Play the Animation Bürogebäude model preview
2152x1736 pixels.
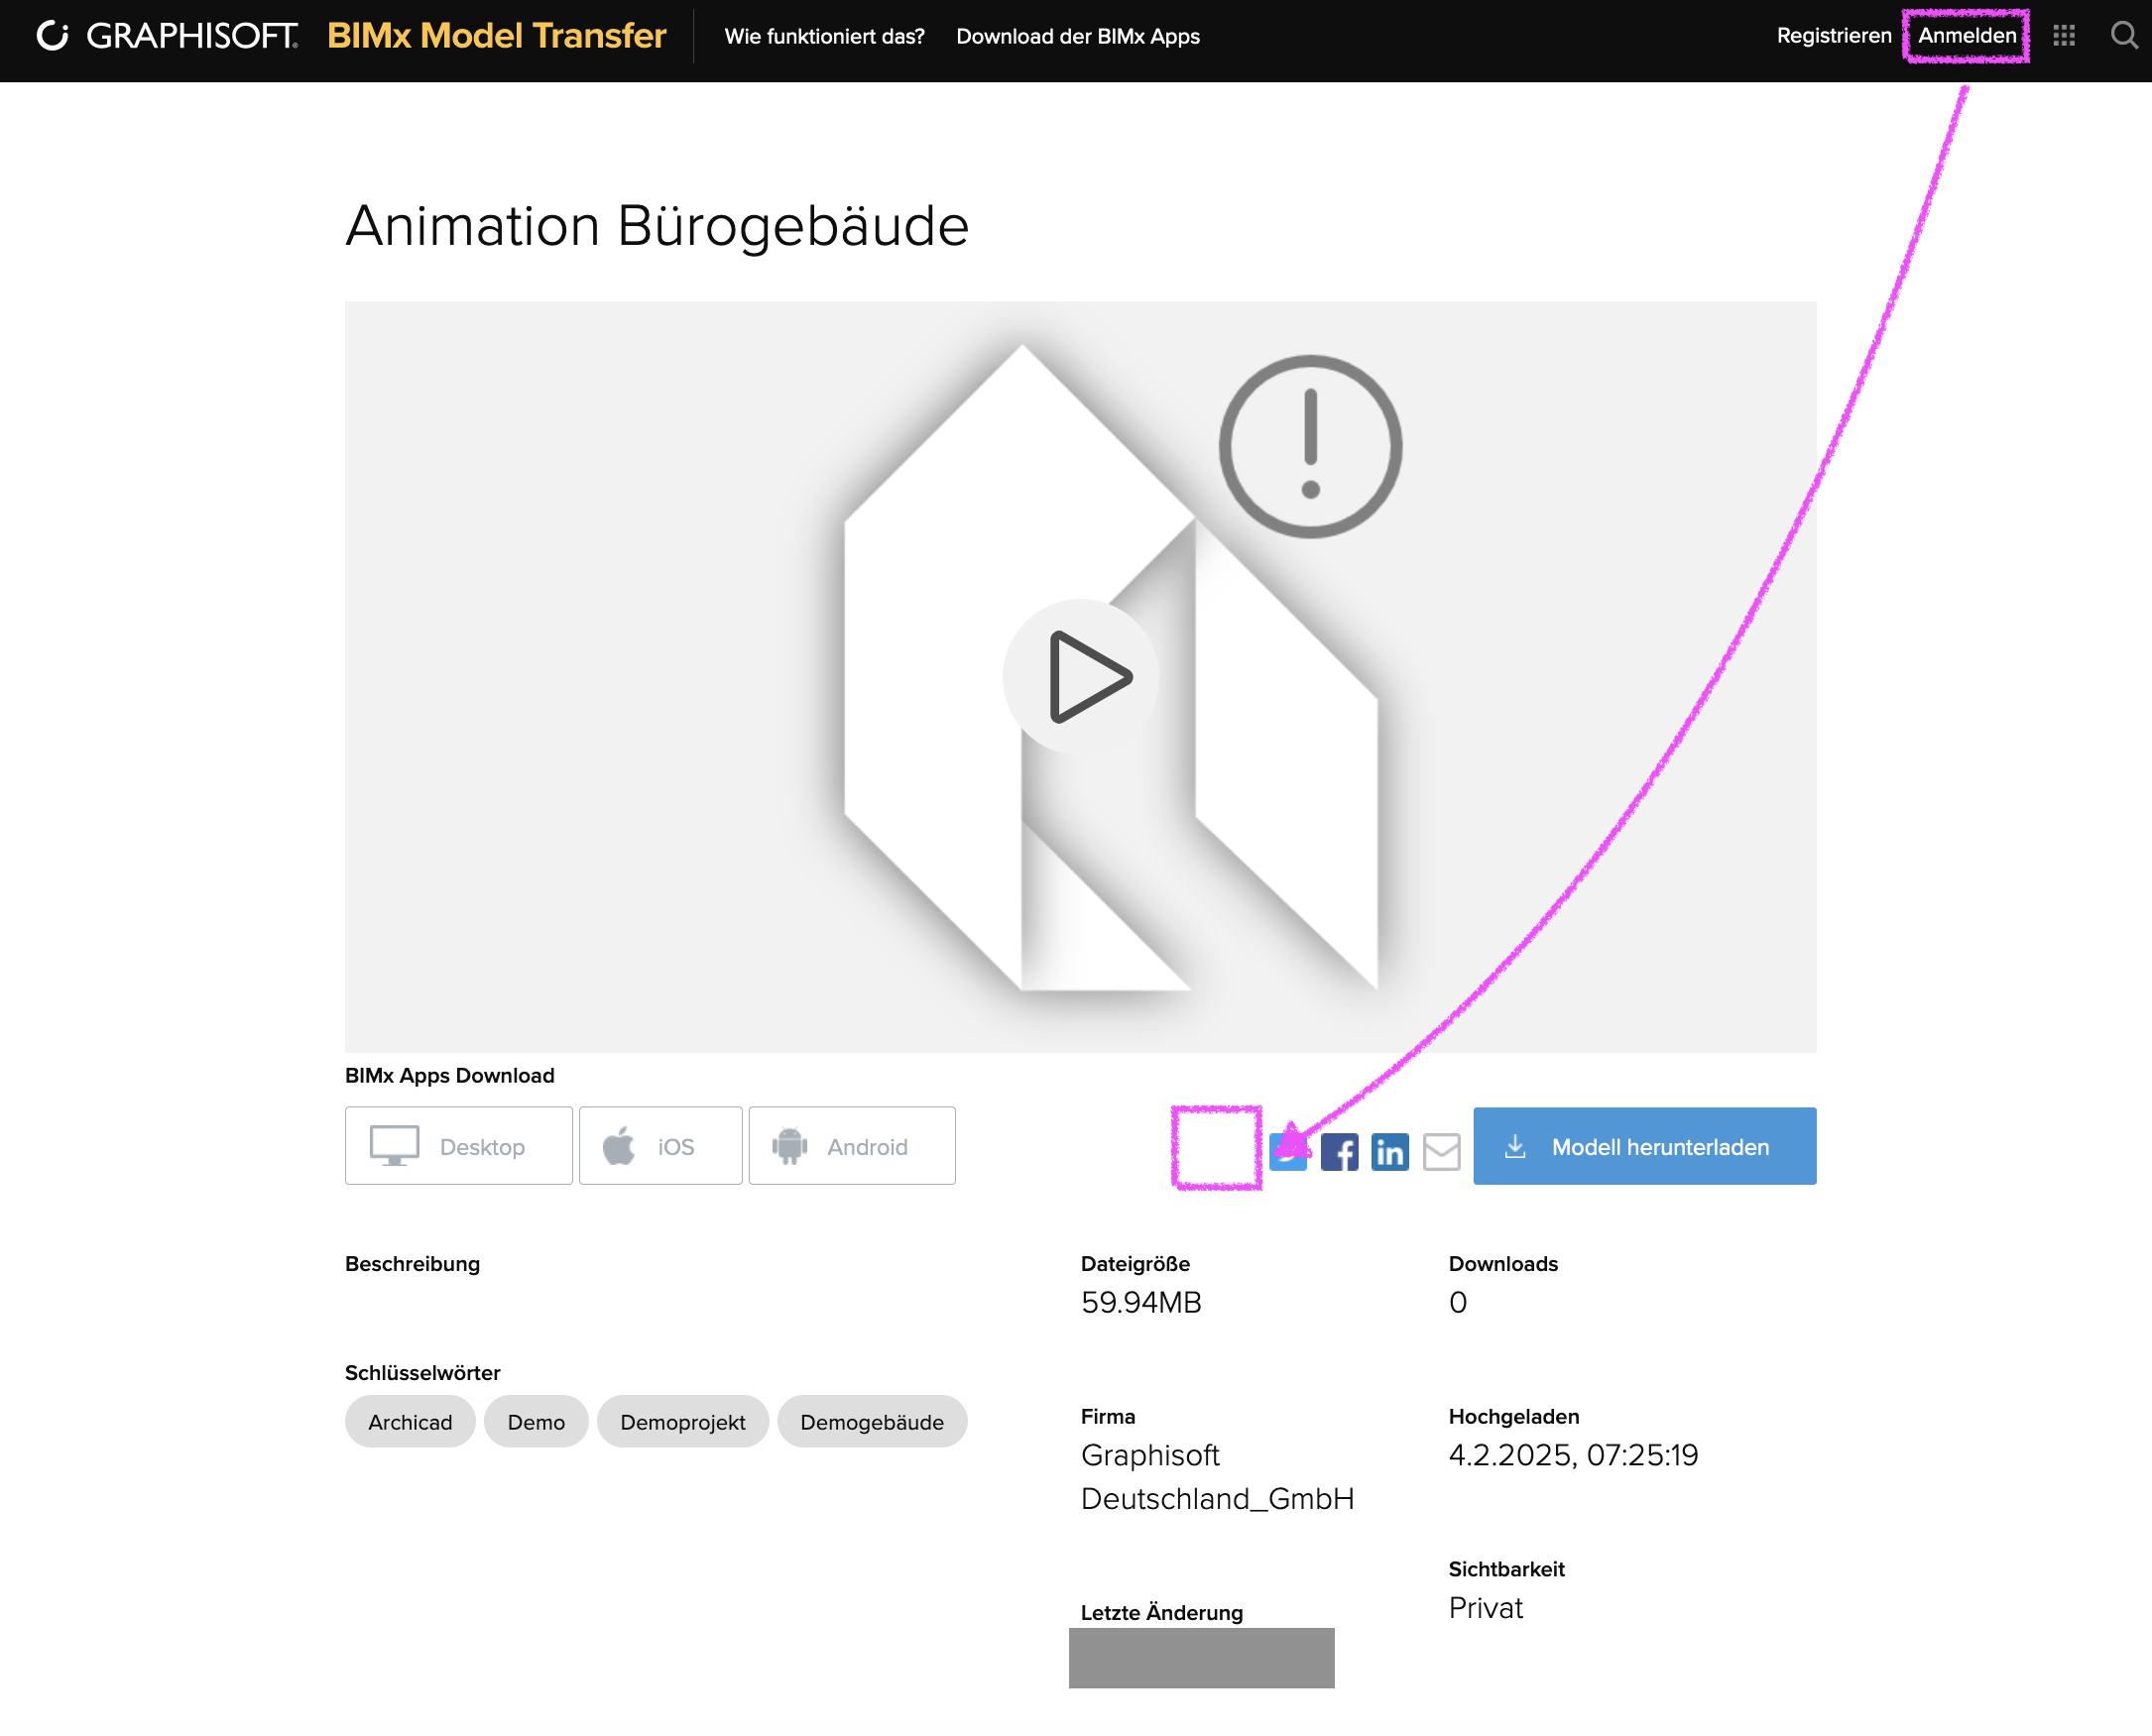point(1080,677)
